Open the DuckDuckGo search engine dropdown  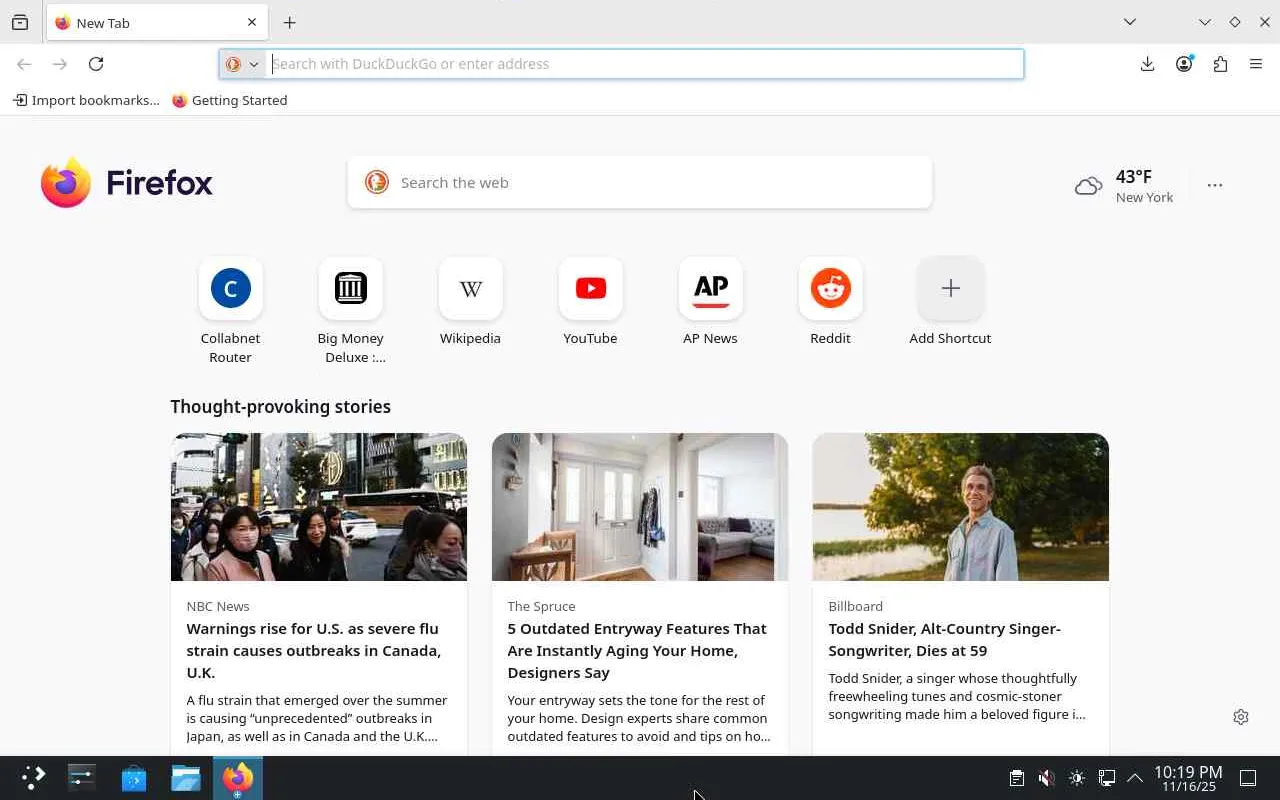[242, 64]
